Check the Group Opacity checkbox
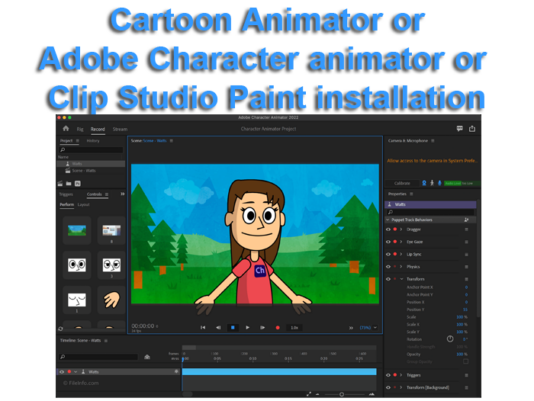534x401 pixels. click(466, 361)
